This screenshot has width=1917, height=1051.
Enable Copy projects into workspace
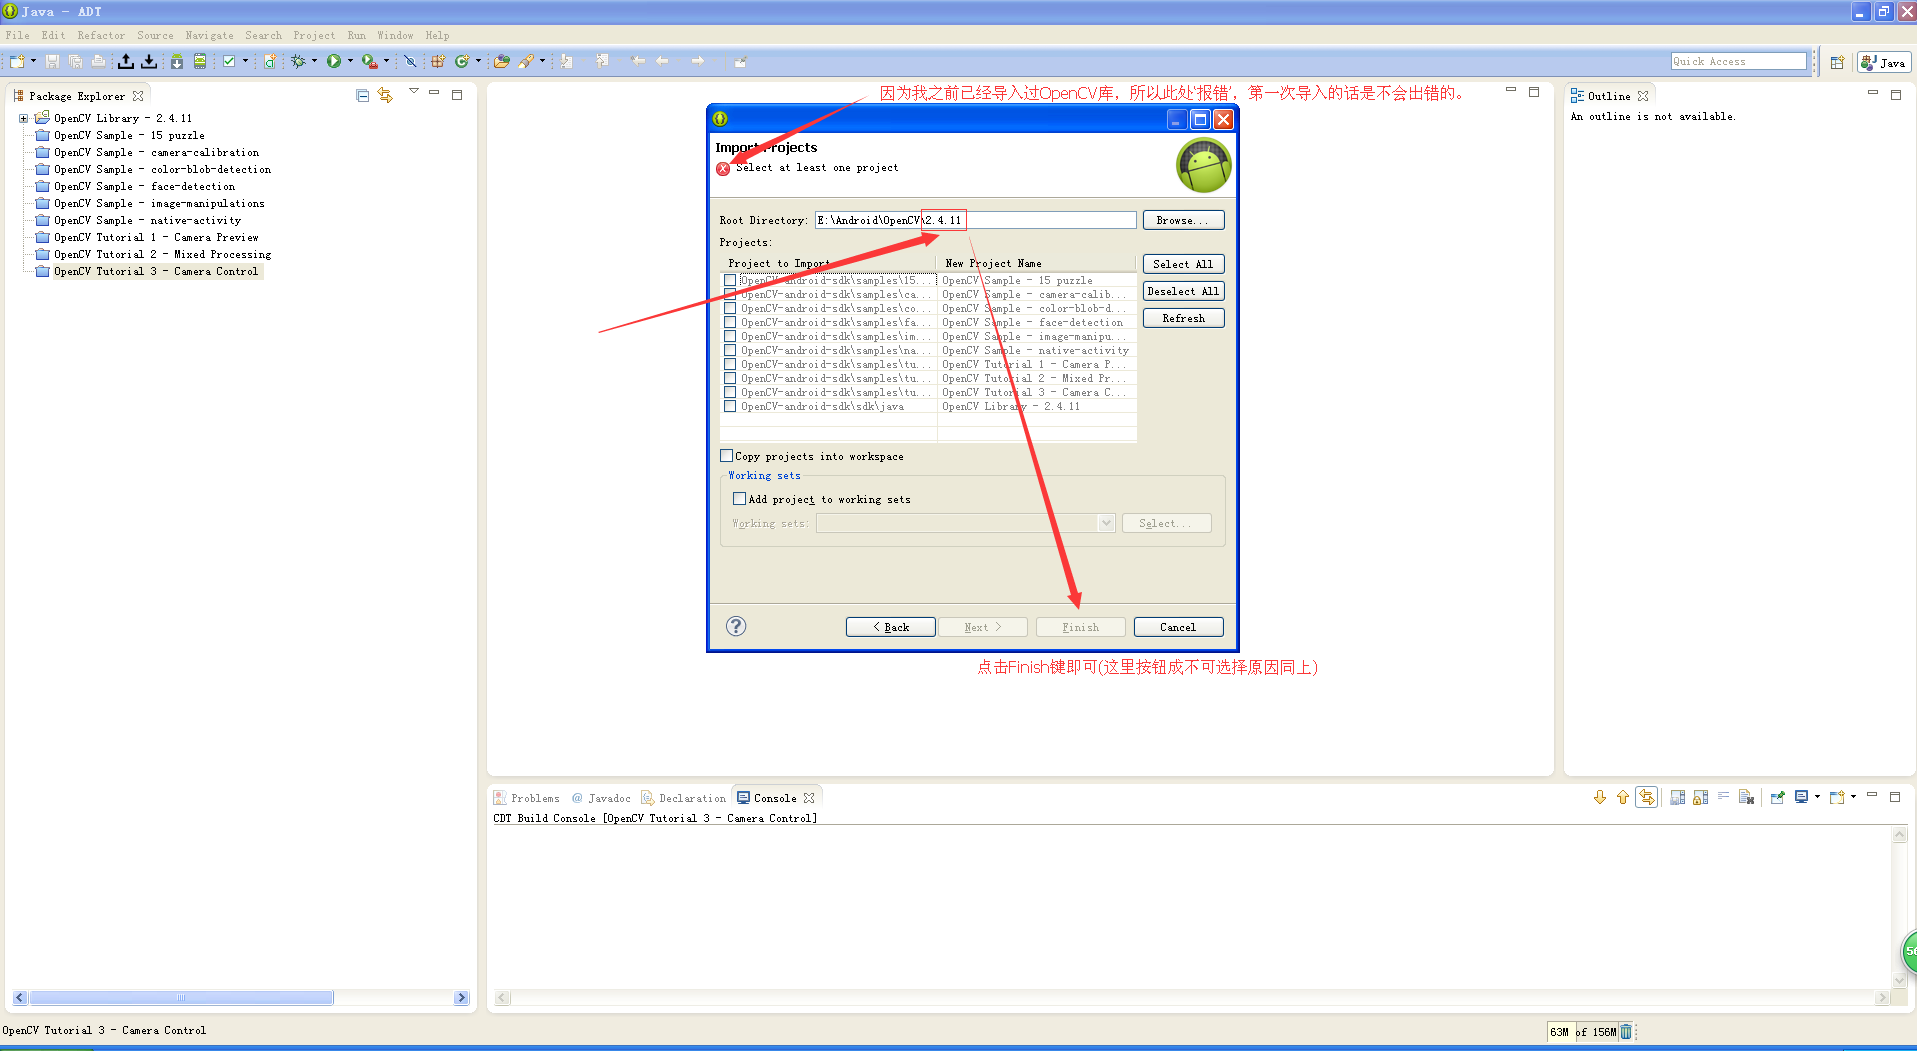tap(727, 456)
